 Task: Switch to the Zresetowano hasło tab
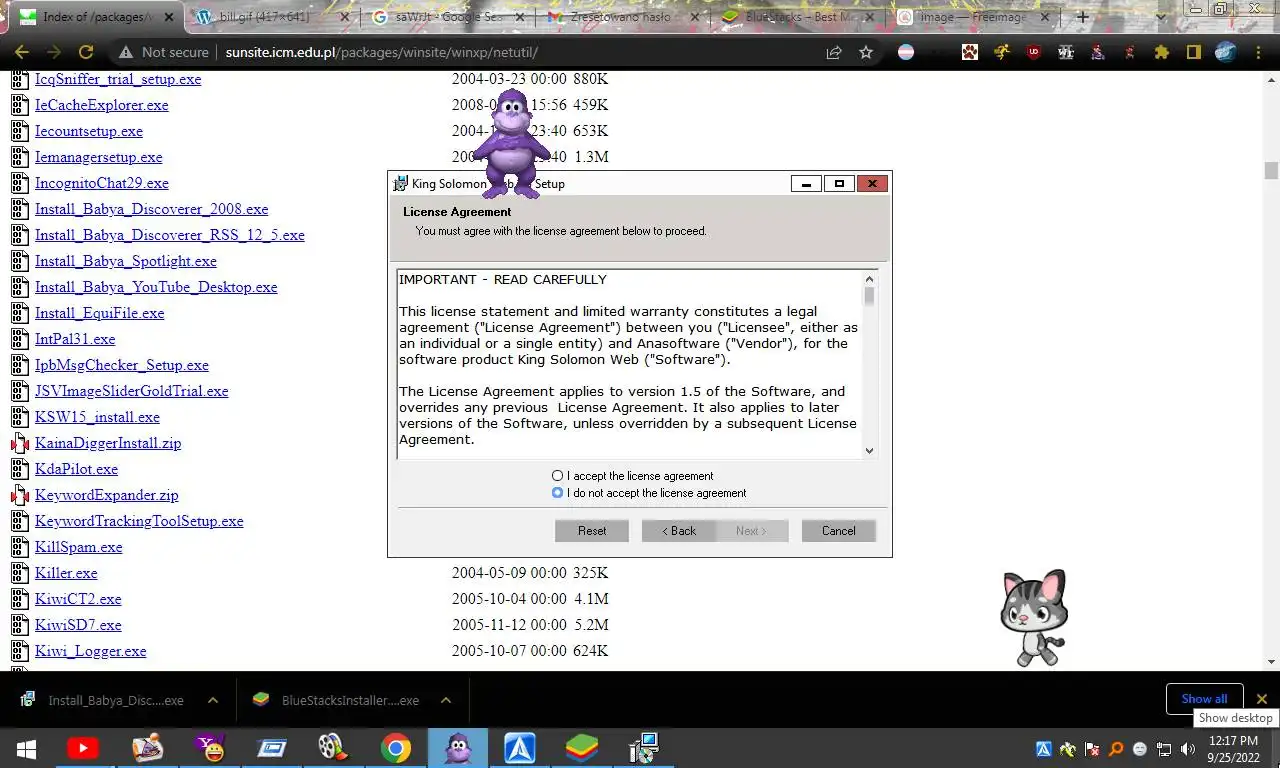point(622,17)
